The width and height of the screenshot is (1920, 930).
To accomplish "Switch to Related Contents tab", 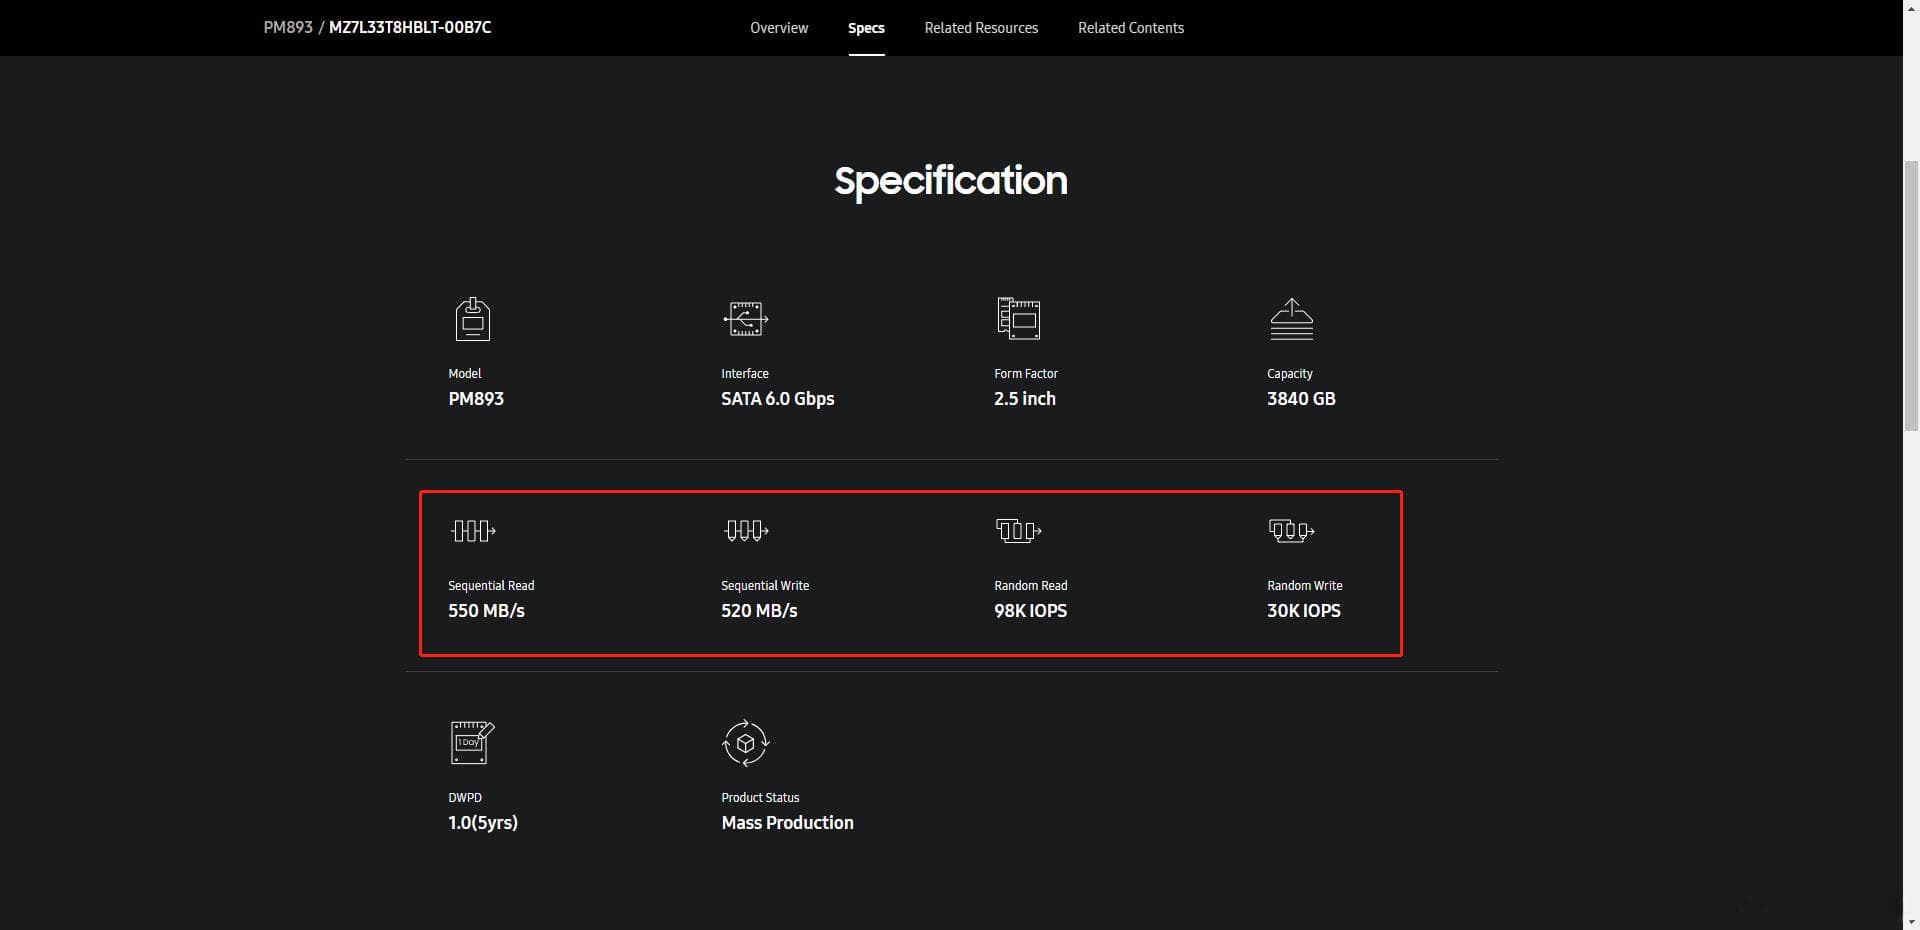I will pos(1131,28).
